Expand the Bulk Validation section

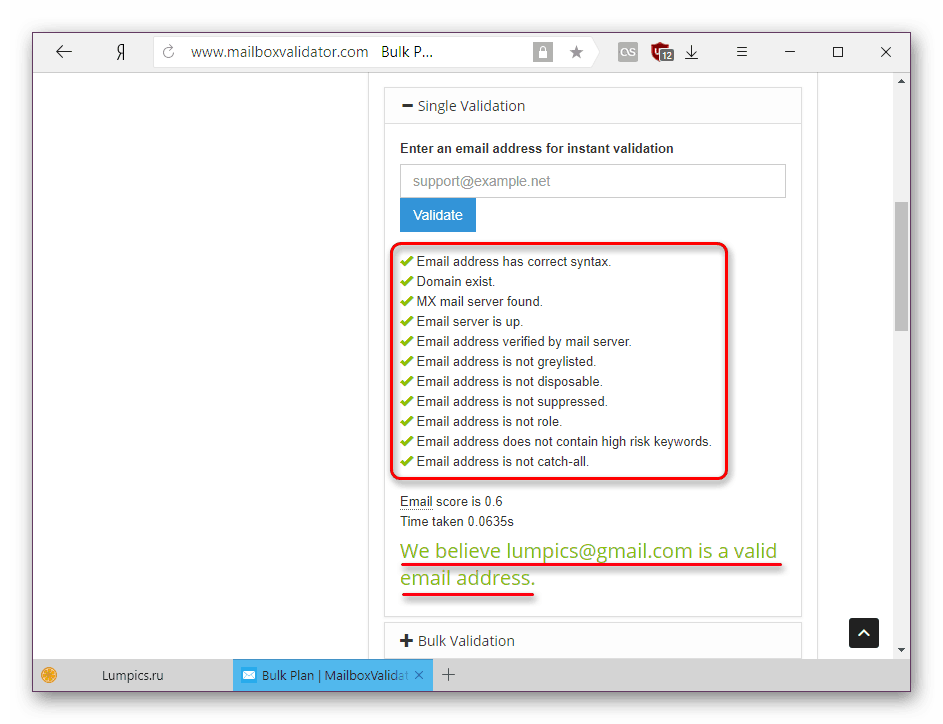click(458, 641)
